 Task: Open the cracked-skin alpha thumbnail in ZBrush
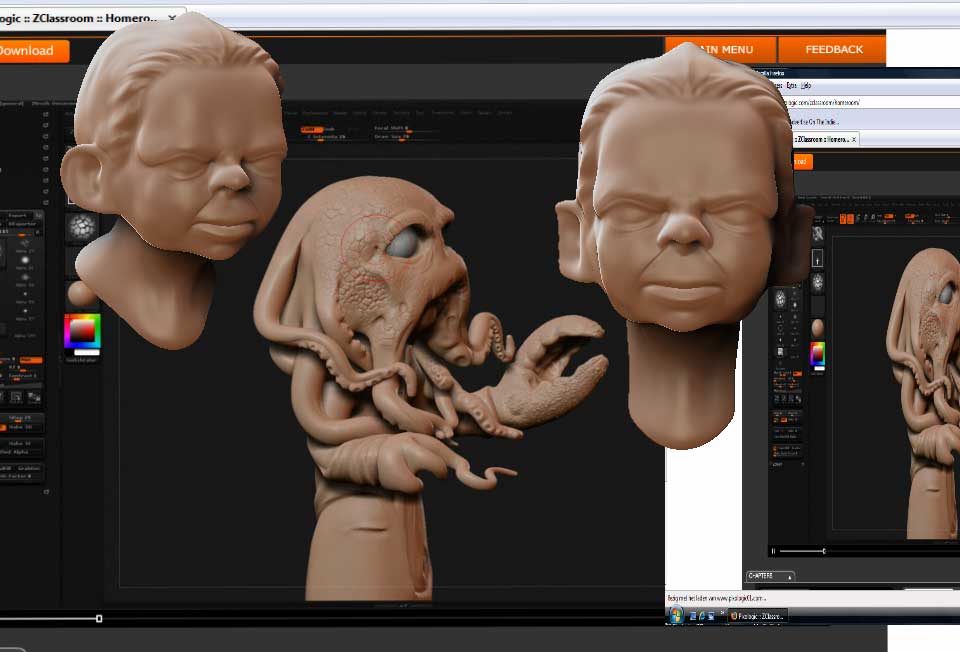(81, 227)
